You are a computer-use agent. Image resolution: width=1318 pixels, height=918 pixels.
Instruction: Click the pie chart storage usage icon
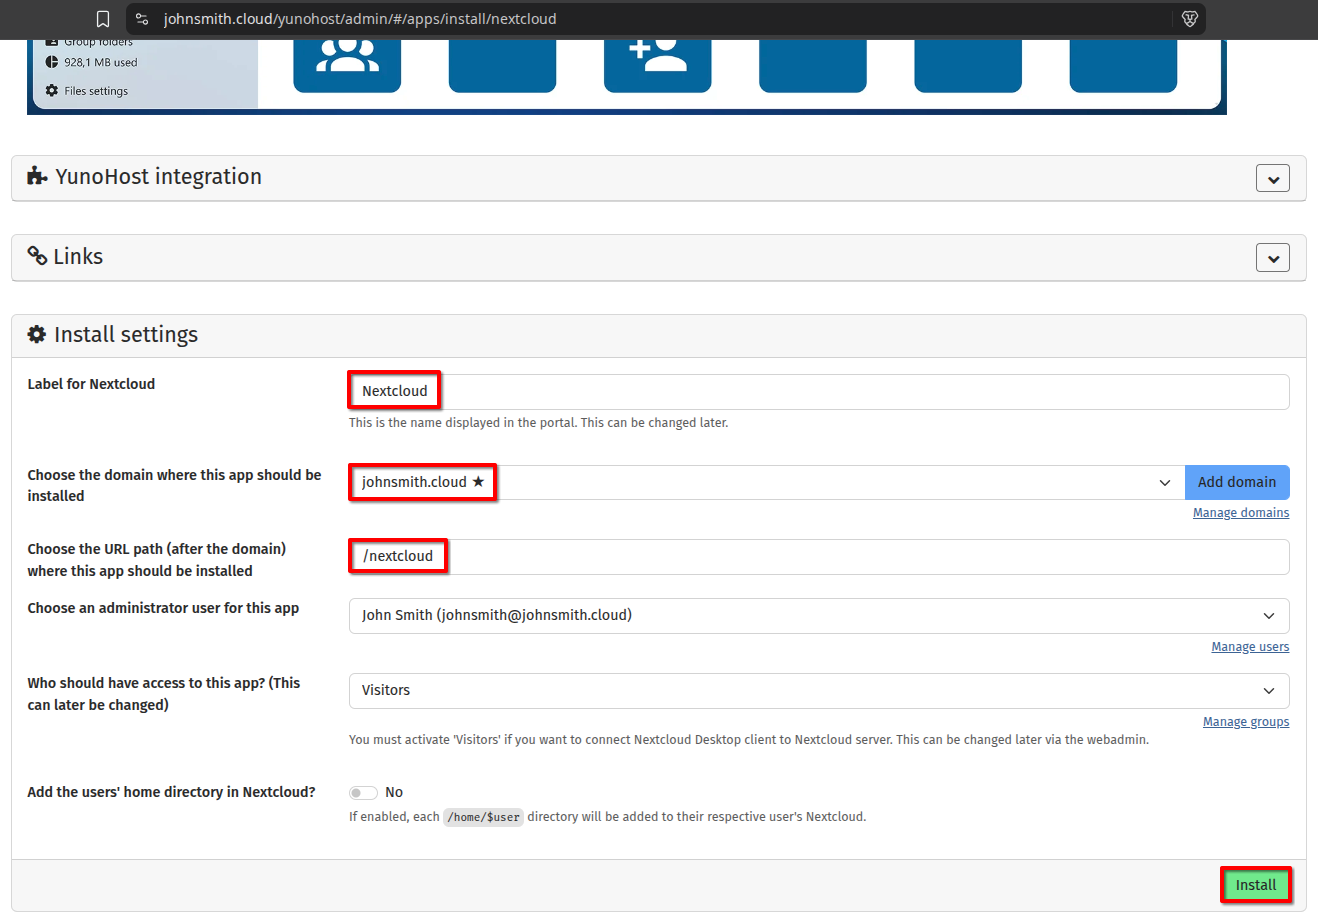coord(52,62)
